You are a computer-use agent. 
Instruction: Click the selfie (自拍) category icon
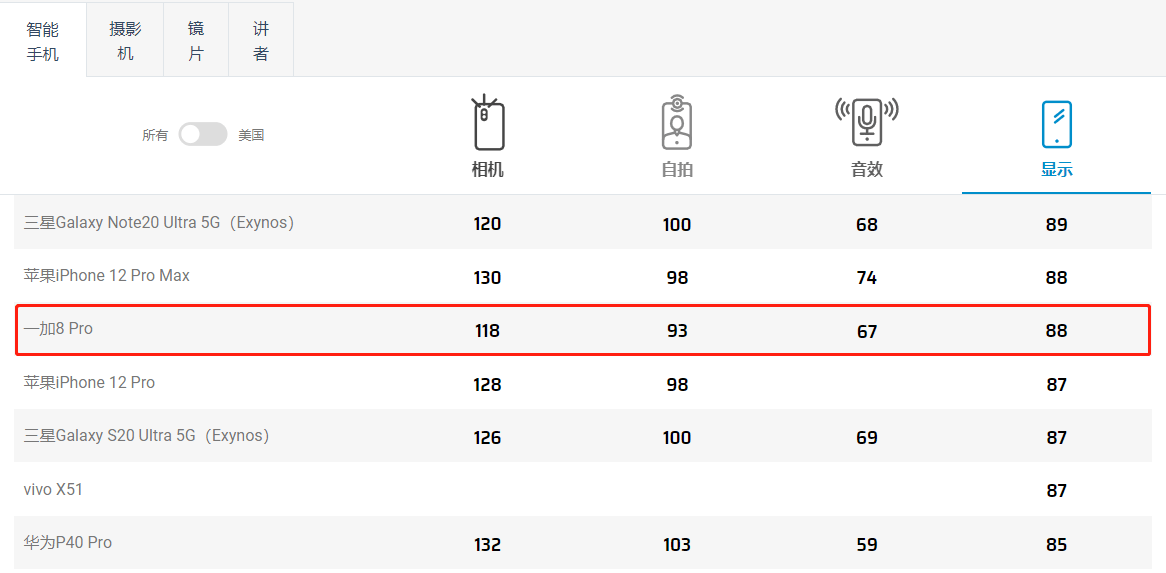(677, 124)
